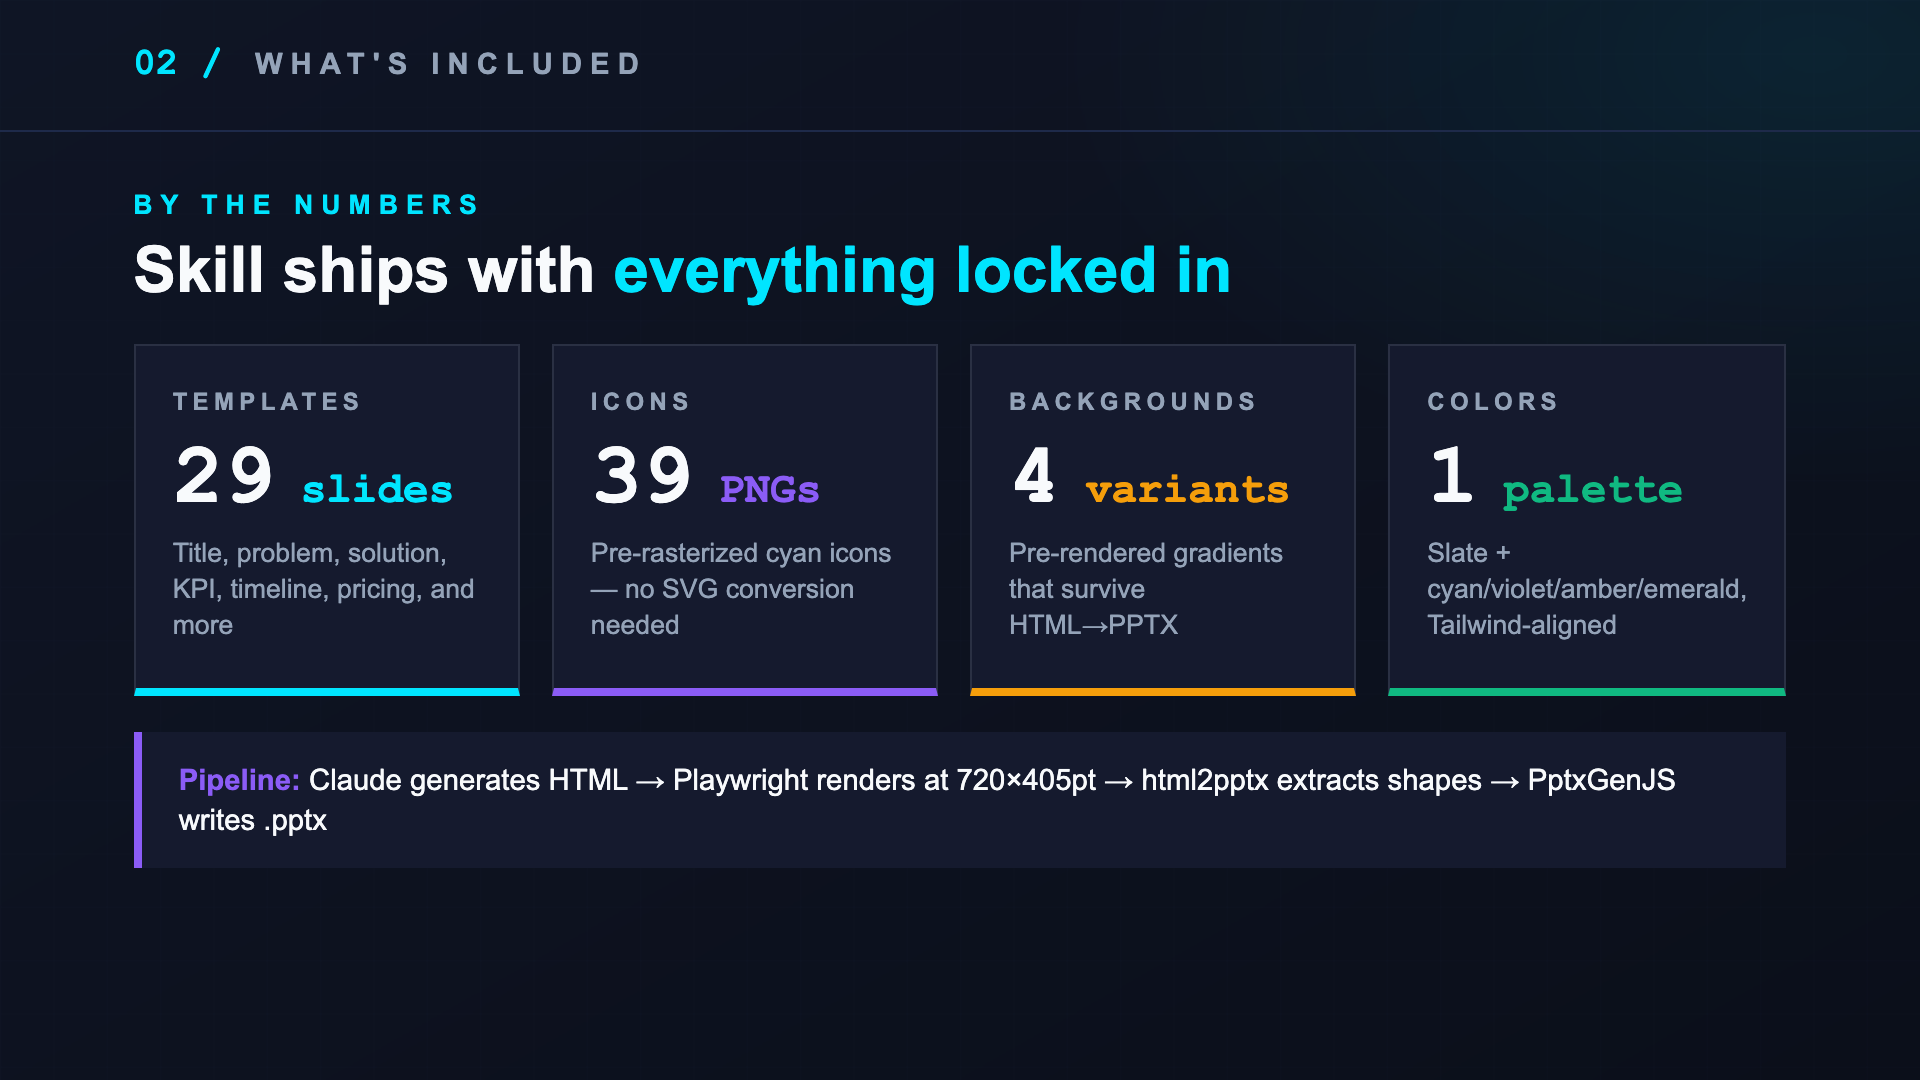Click the cyan accent bar under Templates card
Screen dimensions: 1920x1080
(327, 692)
